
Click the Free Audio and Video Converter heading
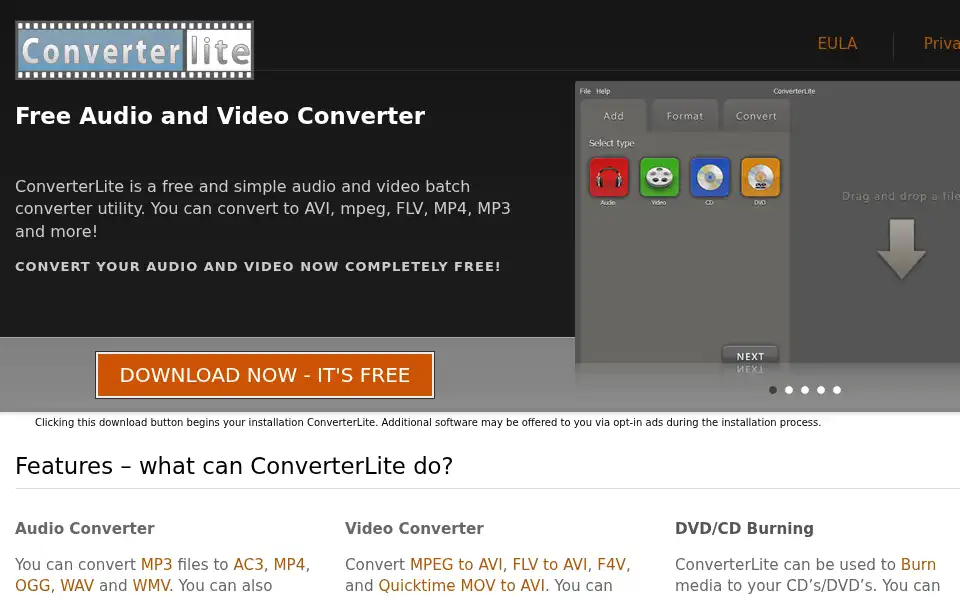point(220,116)
